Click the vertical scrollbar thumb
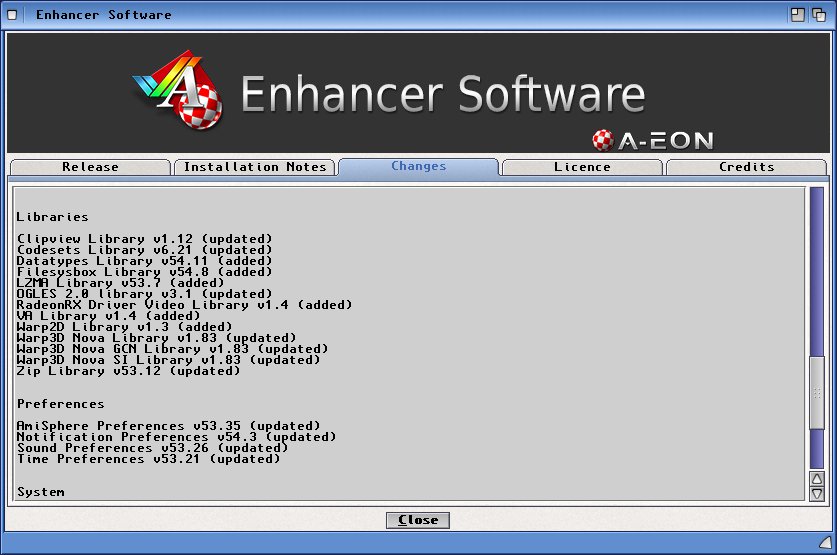Screen dimensions: 837x555 pos(817,393)
